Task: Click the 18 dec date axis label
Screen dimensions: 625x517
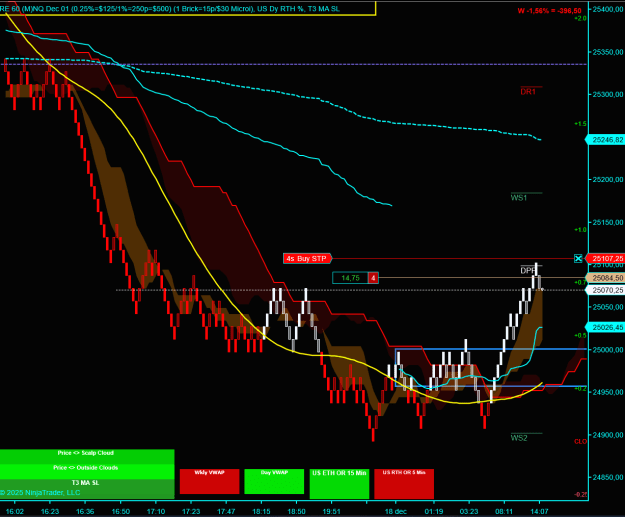Action: (x=395, y=511)
